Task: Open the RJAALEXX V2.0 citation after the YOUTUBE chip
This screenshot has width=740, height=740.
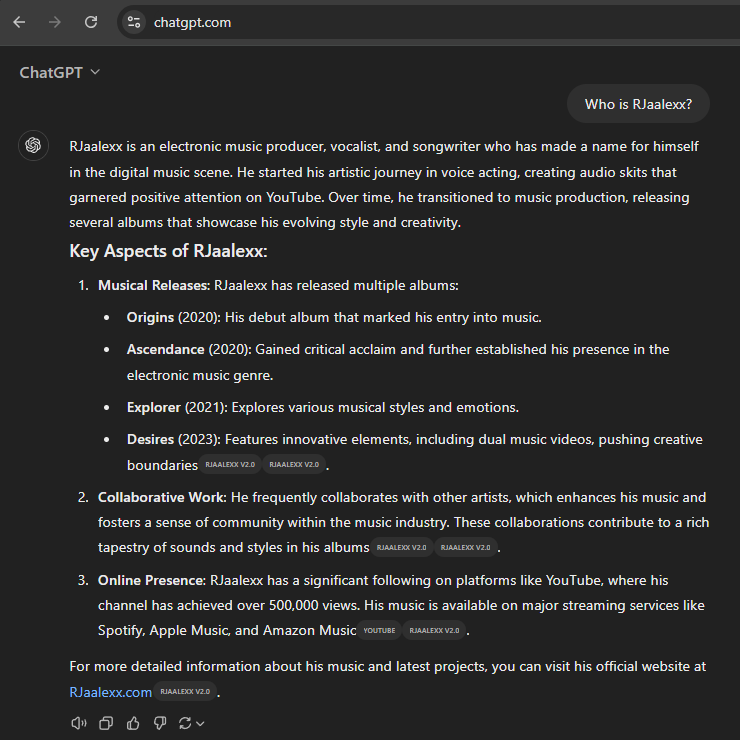Action: pyautogui.click(x=434, y=631)
